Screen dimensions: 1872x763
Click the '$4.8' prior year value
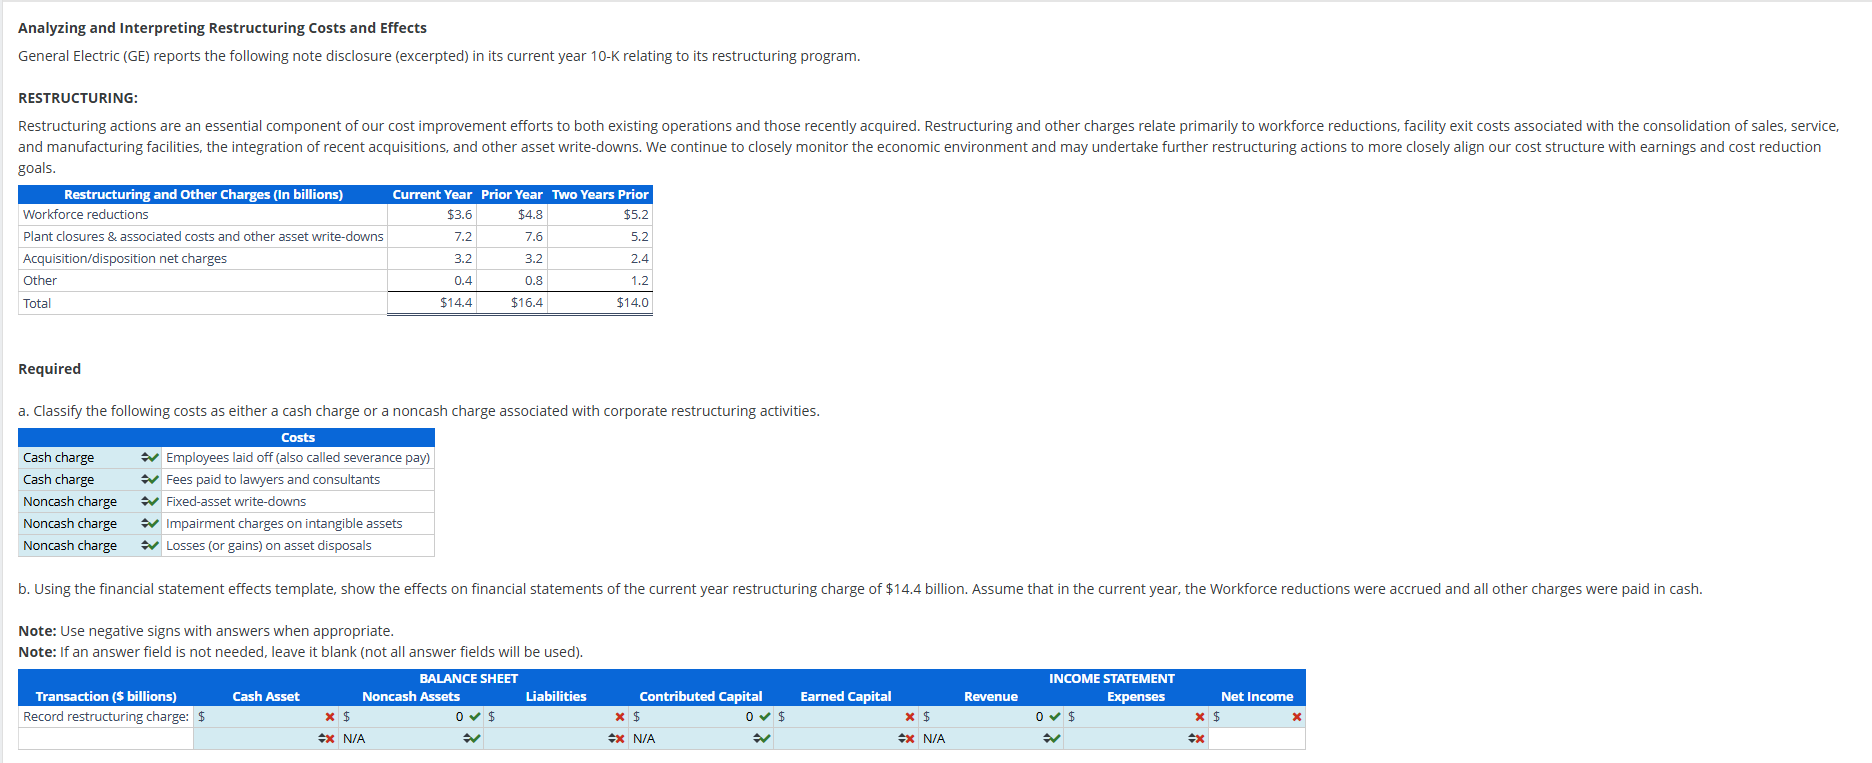(x=530, y=214)
